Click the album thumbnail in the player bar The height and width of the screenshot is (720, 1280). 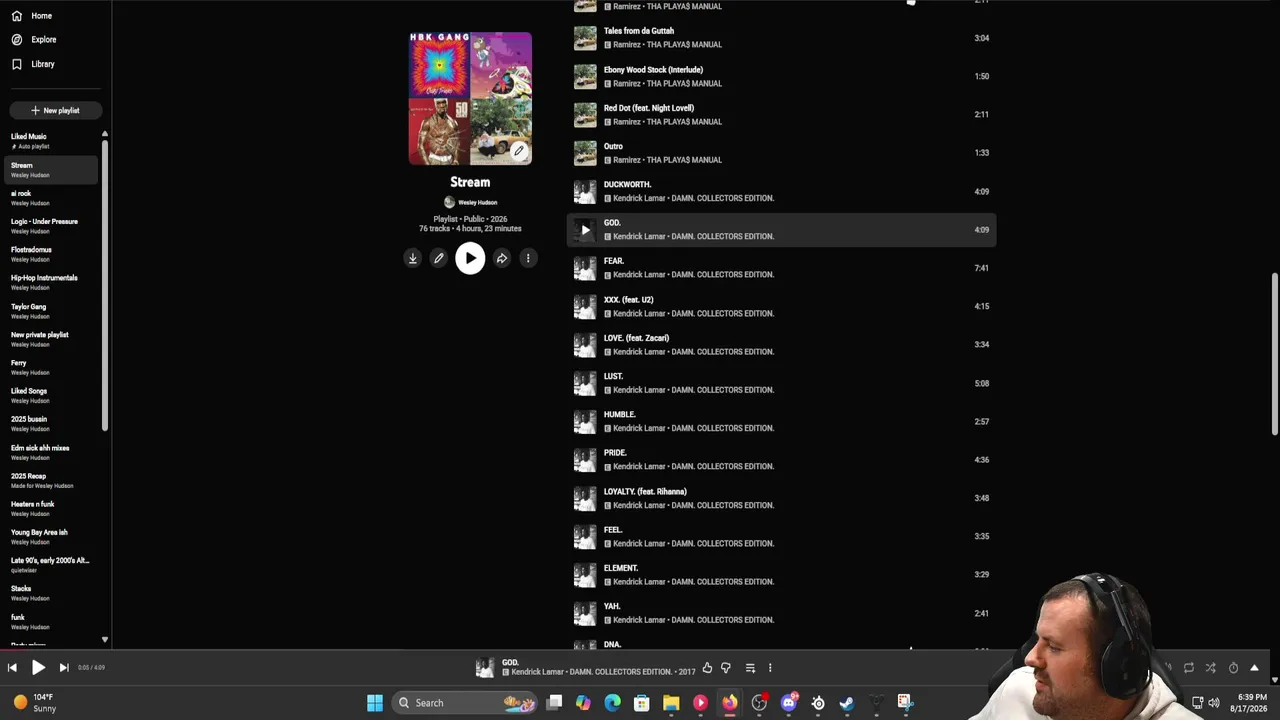pyautogui.click(x=485, y=667)
